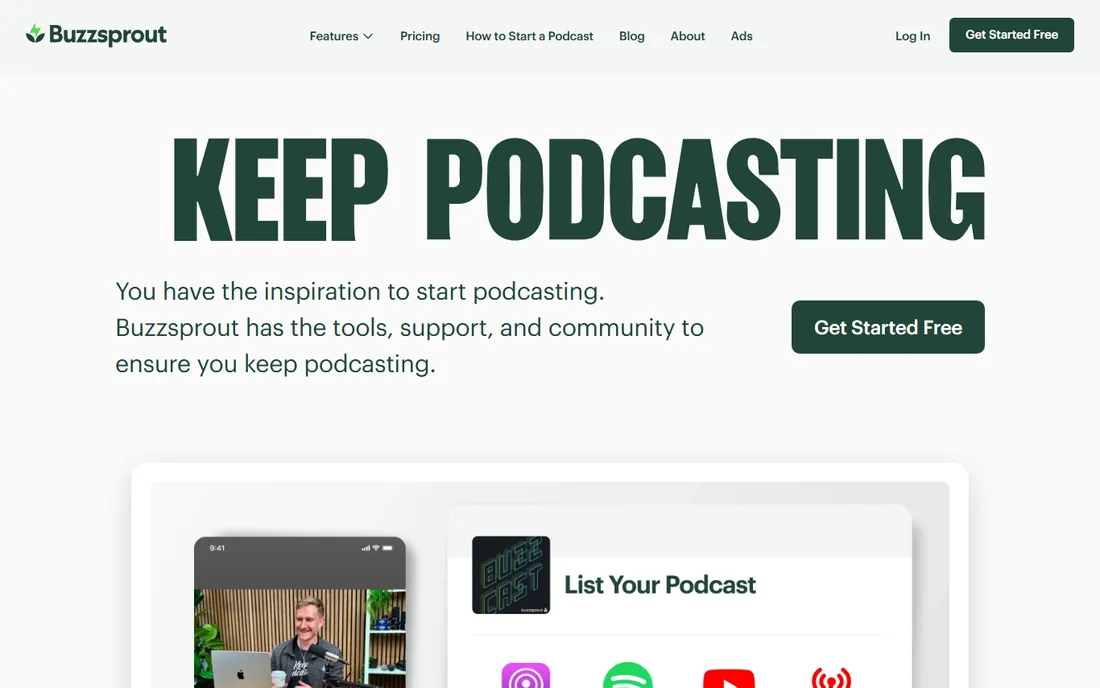Click Get Started Free in header

pyautogui.click(x=1011, y=35)
